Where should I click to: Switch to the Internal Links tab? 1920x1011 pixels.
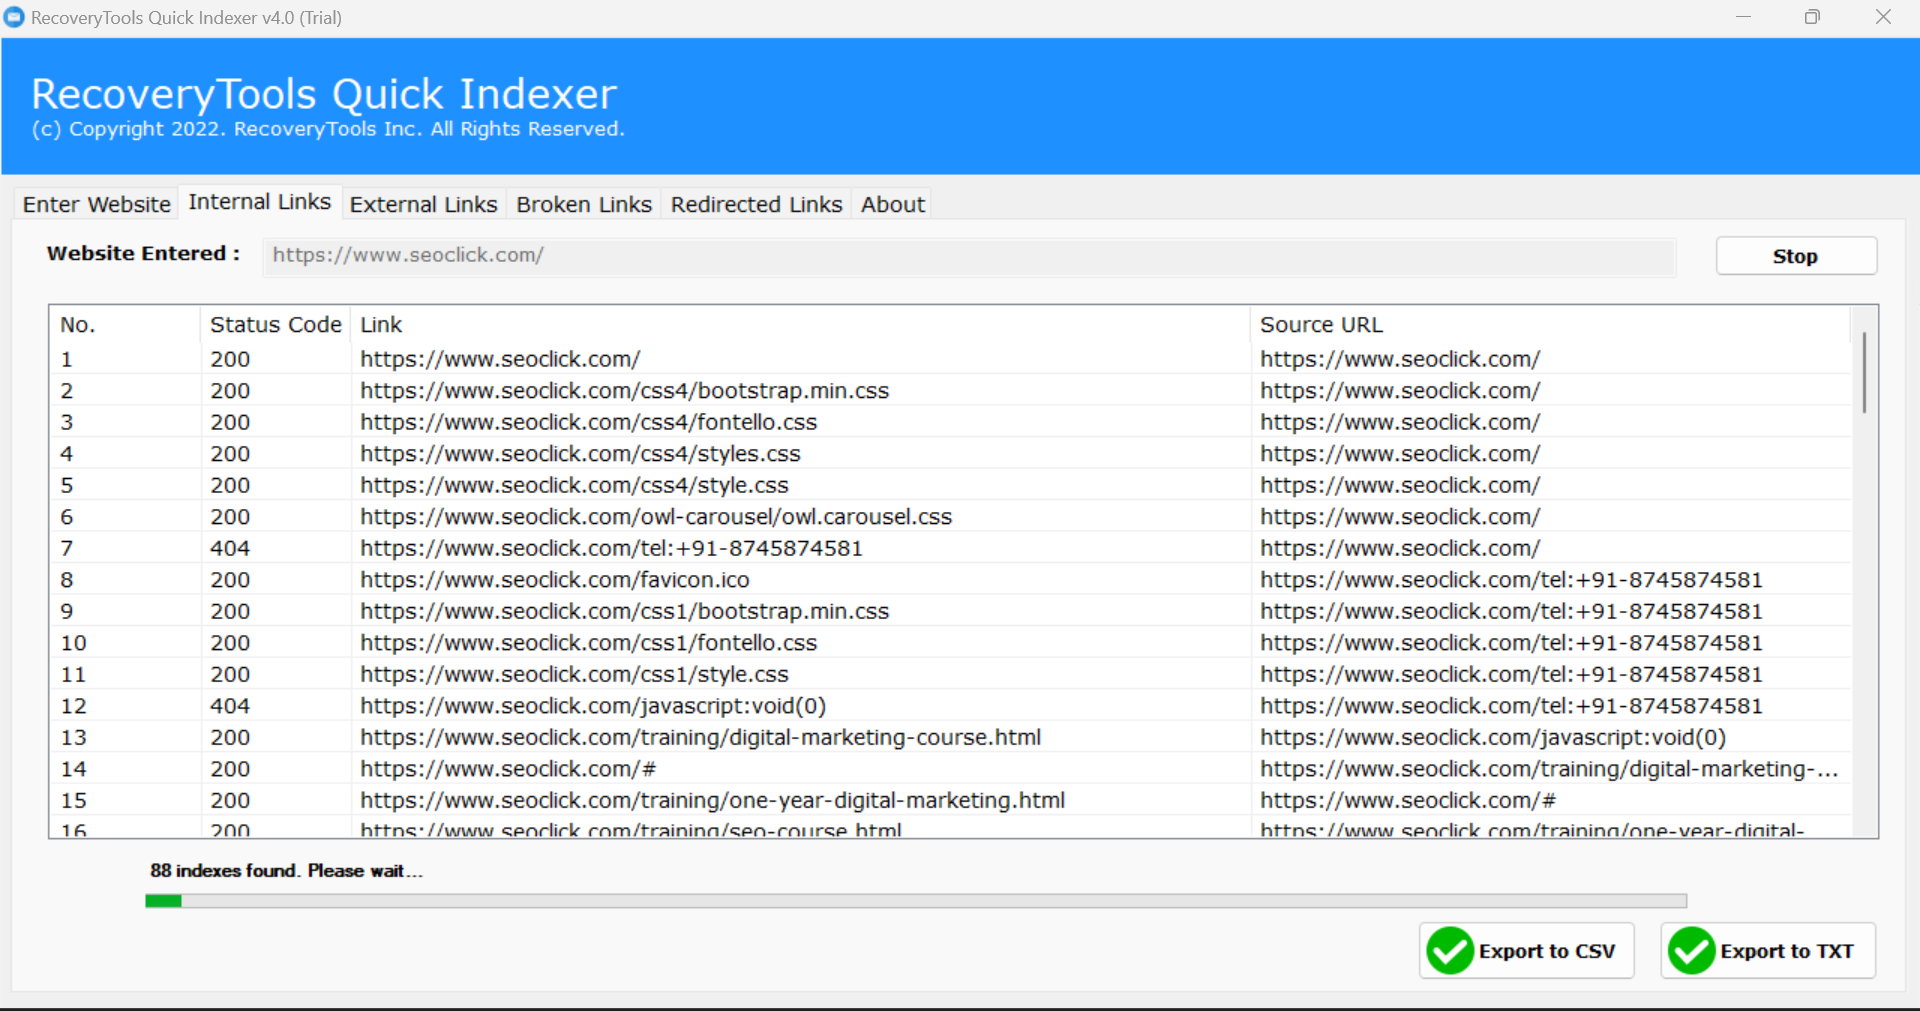(260, 202)
